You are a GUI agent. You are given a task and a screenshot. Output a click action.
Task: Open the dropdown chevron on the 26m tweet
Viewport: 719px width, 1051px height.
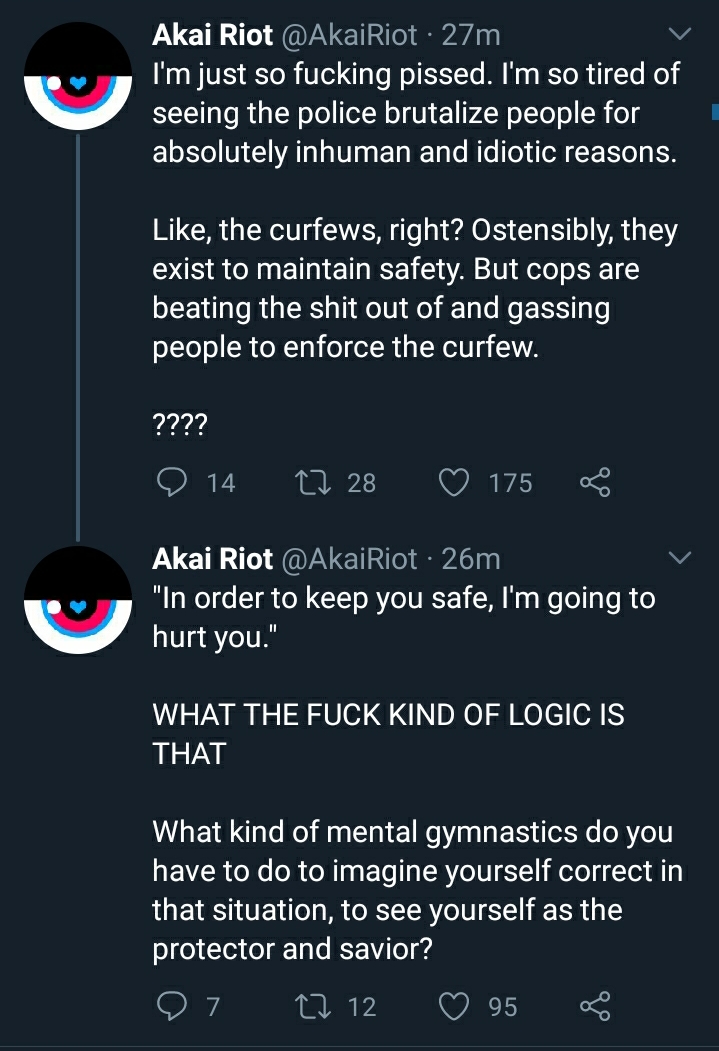pyautogui.click(x=680, y=558)
